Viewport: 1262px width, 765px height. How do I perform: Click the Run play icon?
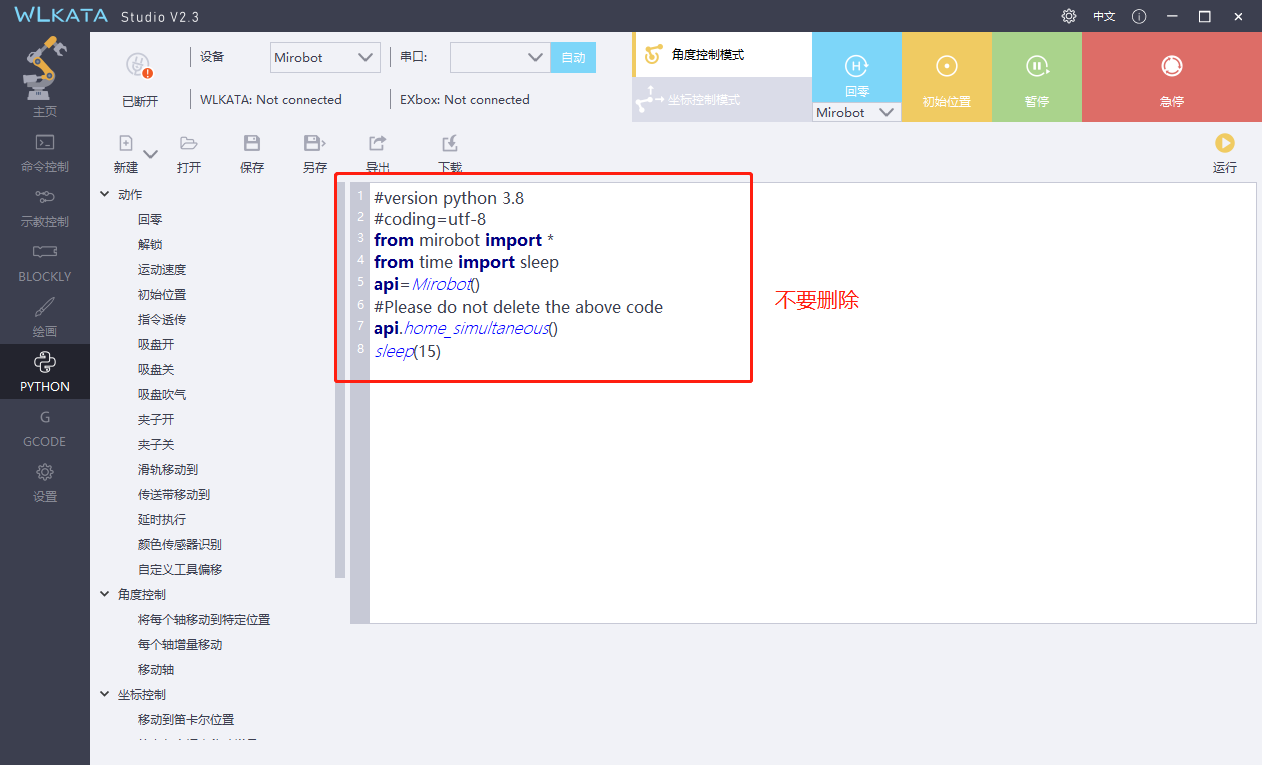1224,144
